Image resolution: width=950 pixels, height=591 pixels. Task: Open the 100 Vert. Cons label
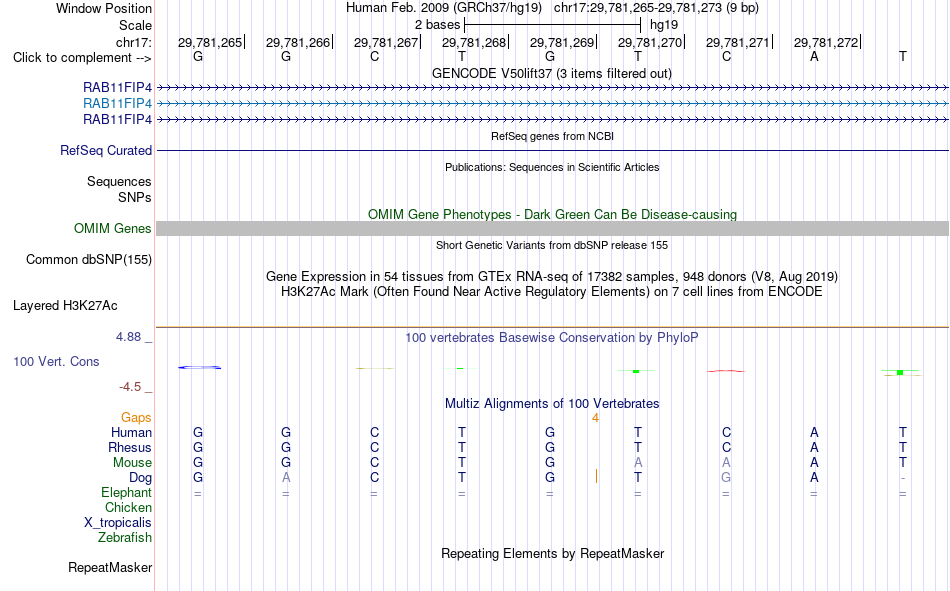point(56,362)
